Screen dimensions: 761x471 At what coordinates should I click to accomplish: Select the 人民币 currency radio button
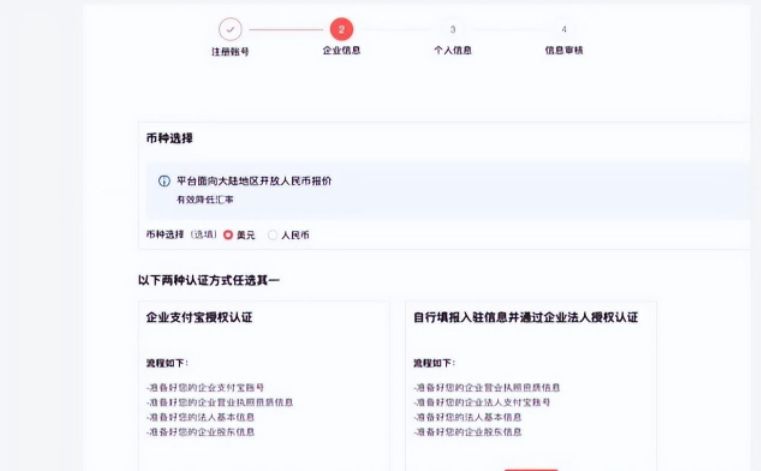click(x=273, y=235)
